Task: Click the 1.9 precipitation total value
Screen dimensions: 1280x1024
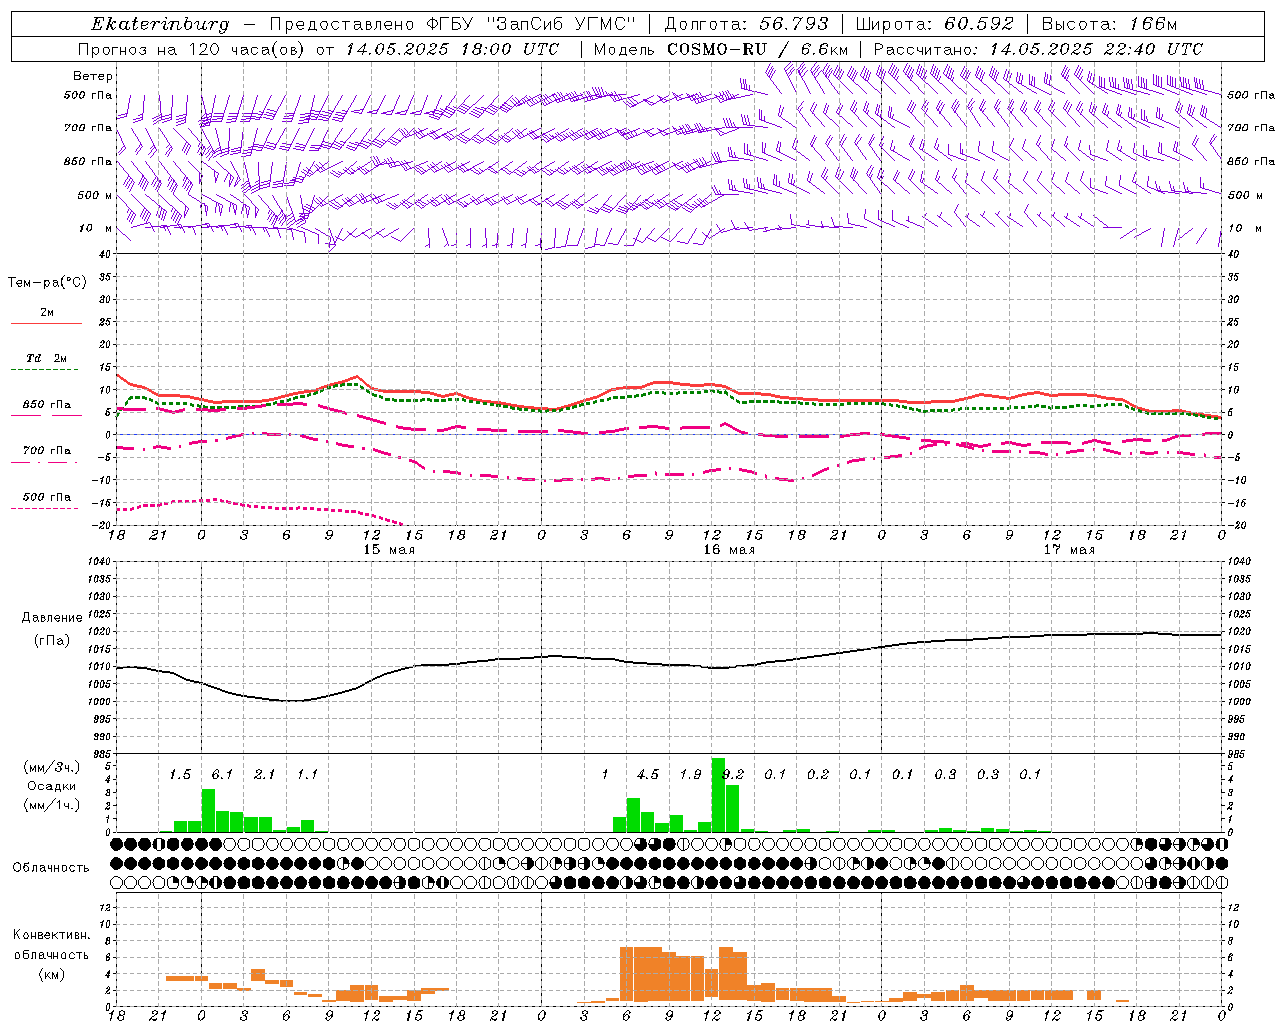Action: point(690,775)
